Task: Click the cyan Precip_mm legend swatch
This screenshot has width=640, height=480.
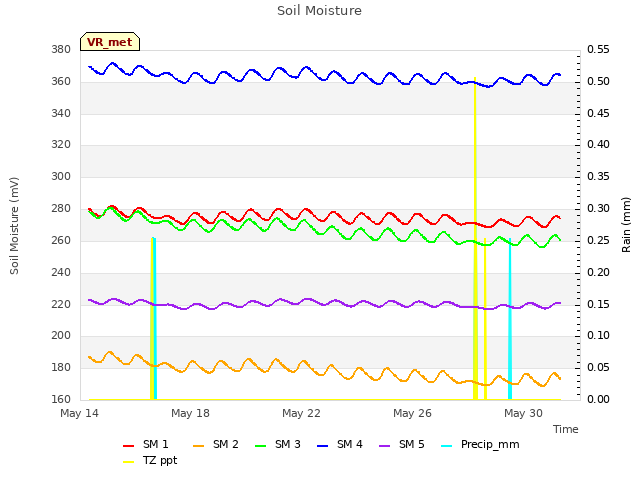Action: coord(447,446)
